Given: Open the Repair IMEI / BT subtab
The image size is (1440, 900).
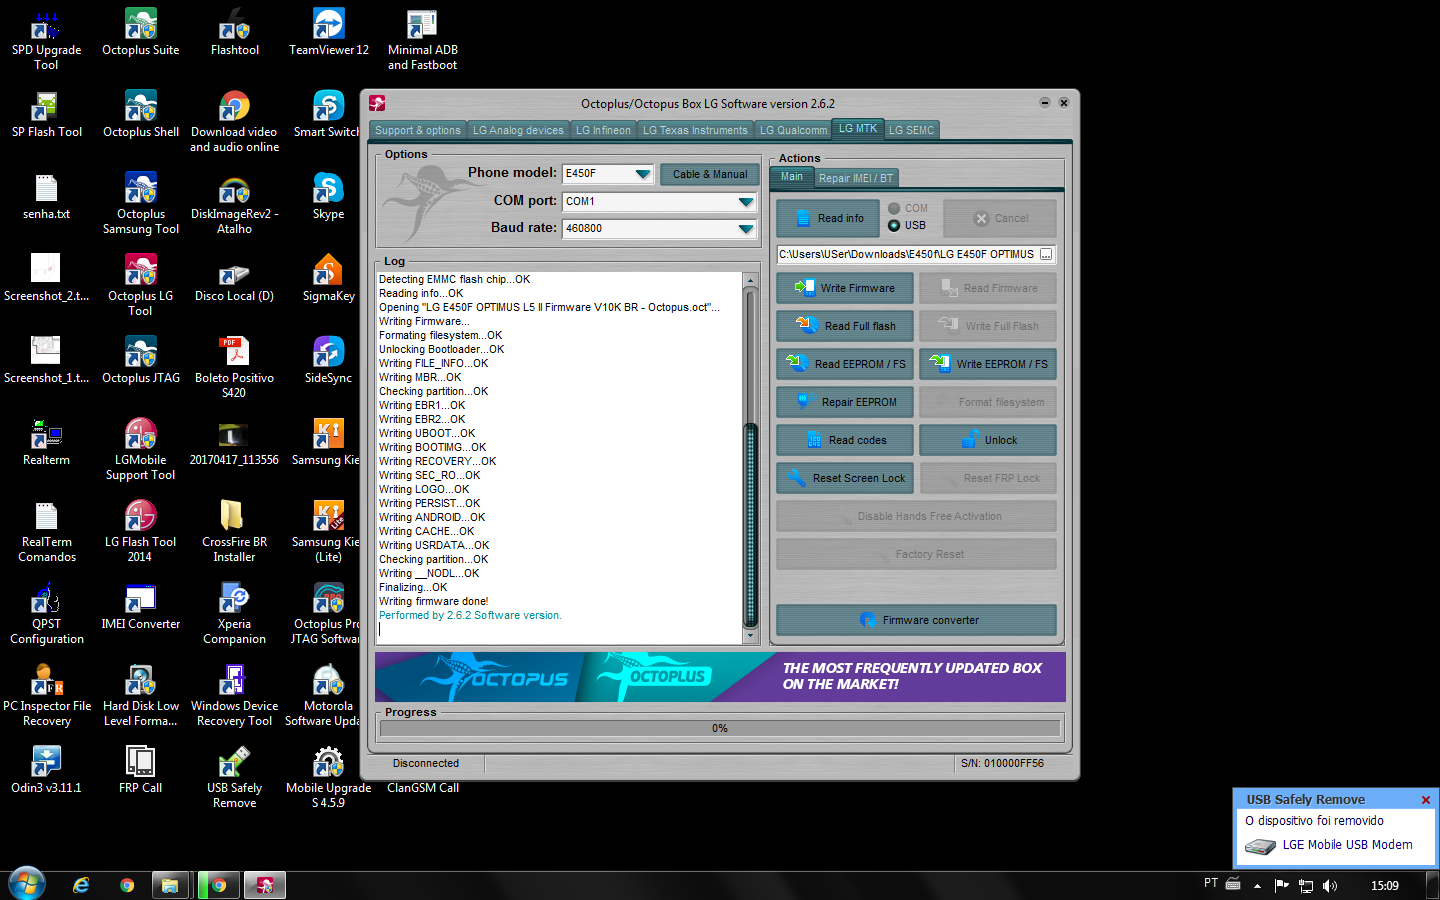Looking at the screenshot, I should [856, 178].
